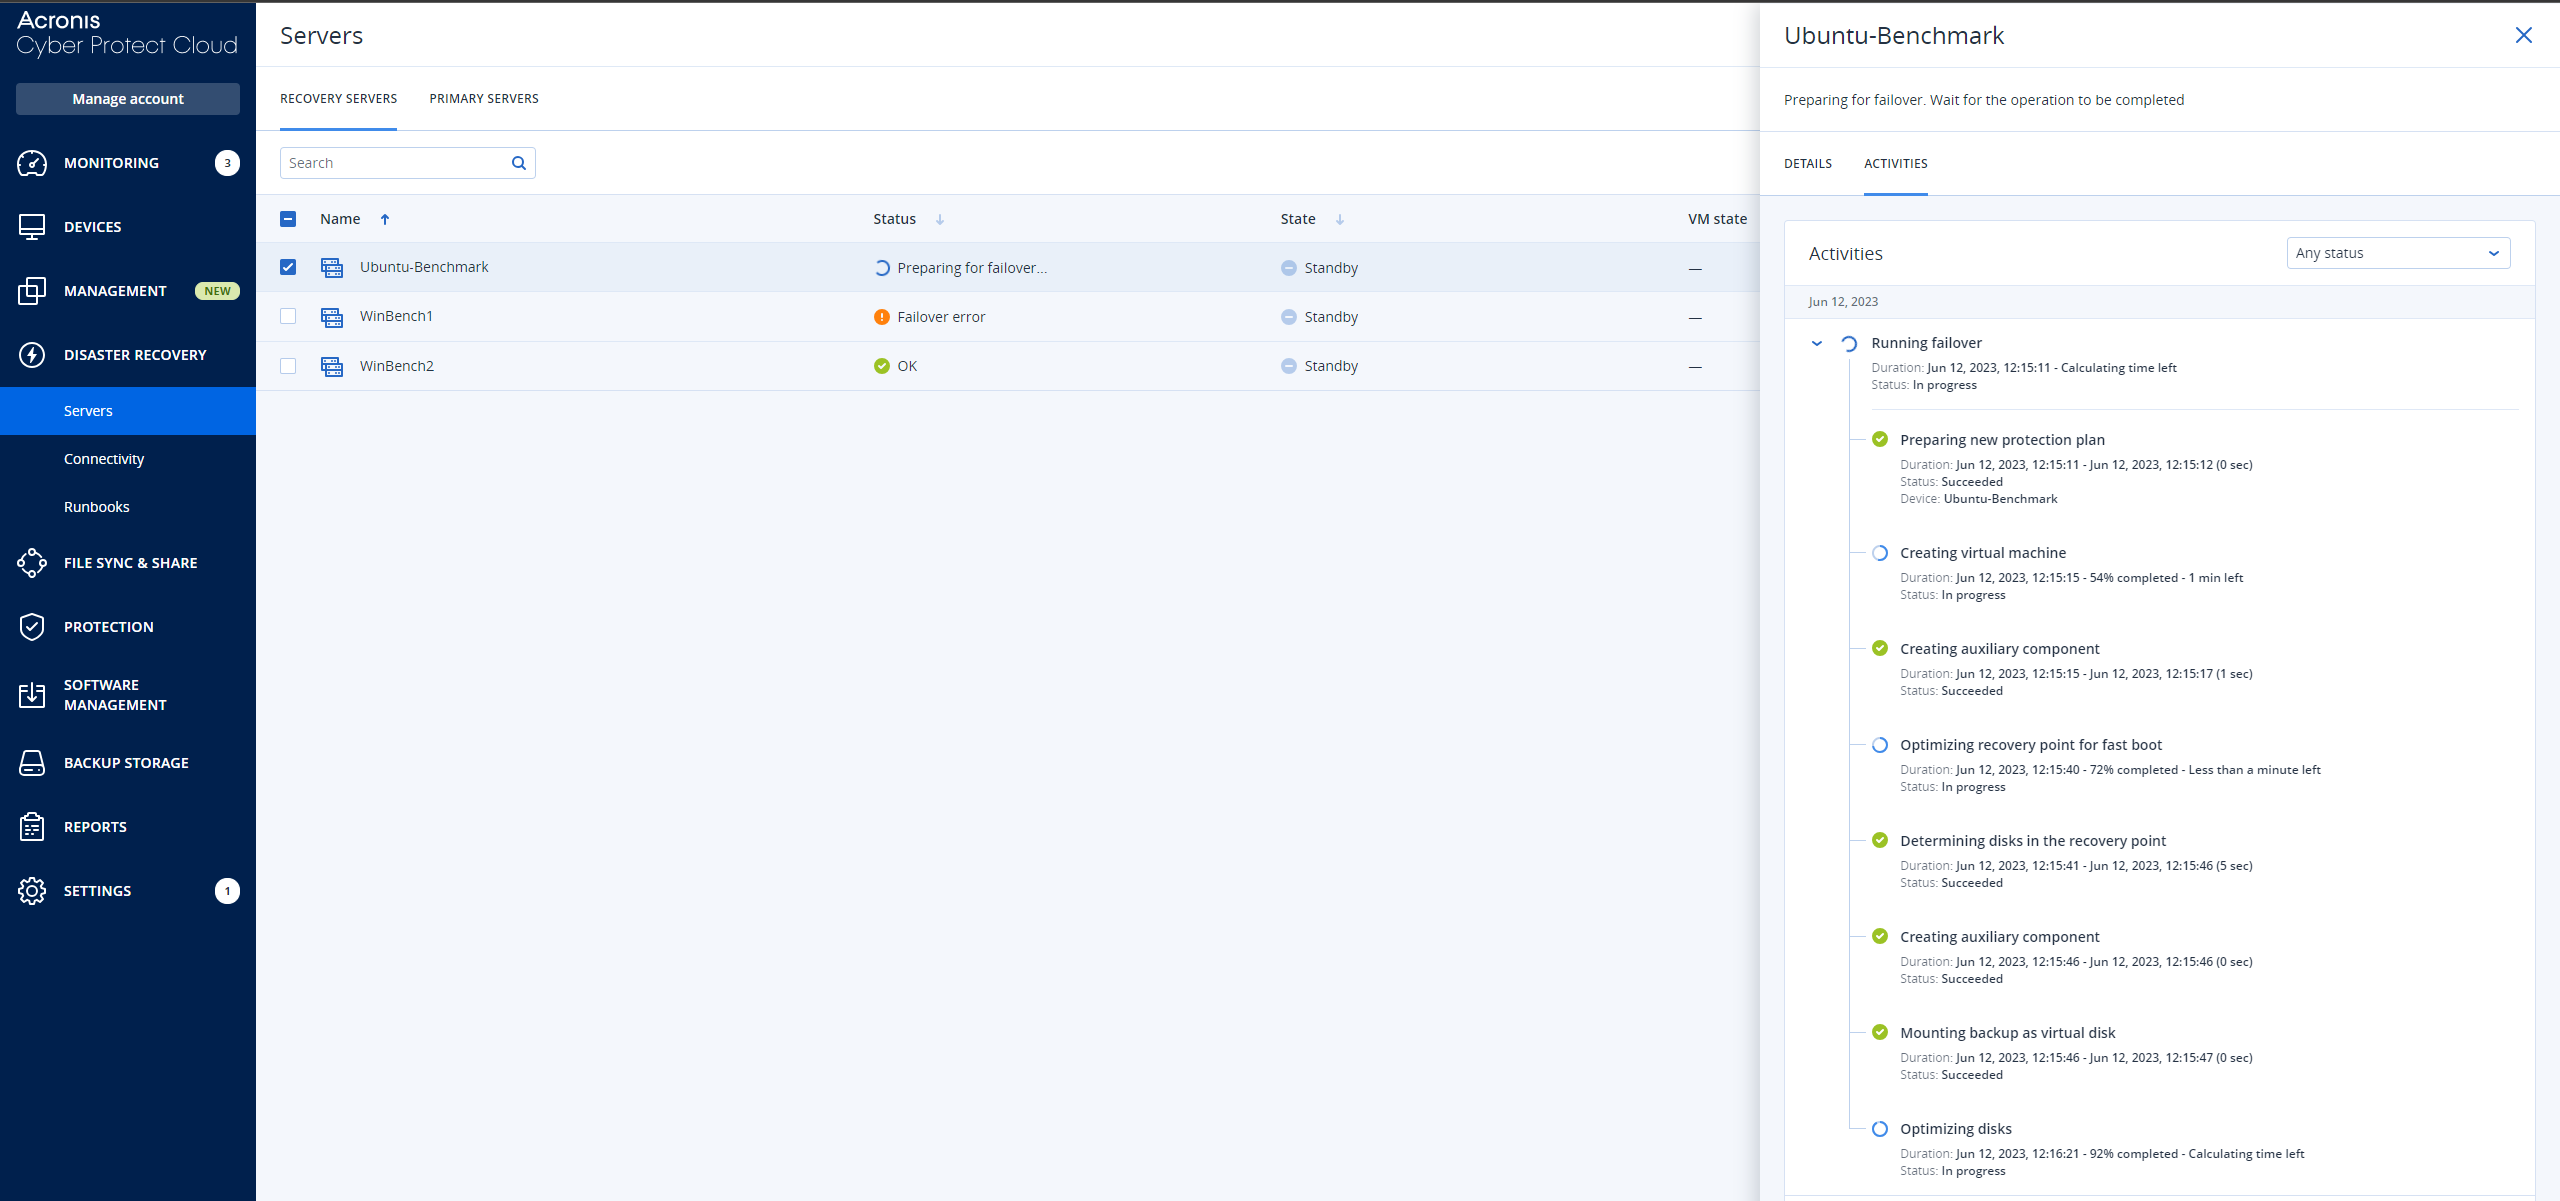Check the WinBench2 row checkbox
Screen dimensions: 2560x1201
(288, 366)
